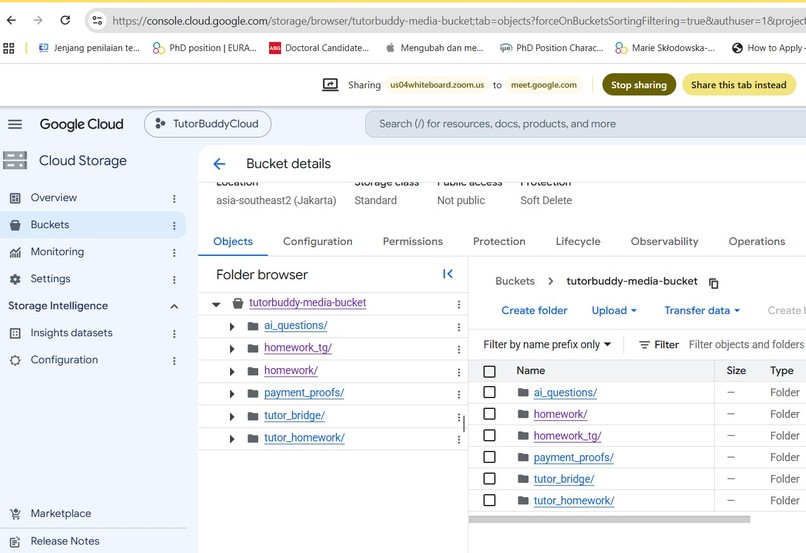Check the box for homework_tg/ row
Viewport: 806px width, 553px height.
[x=489, y=436]
